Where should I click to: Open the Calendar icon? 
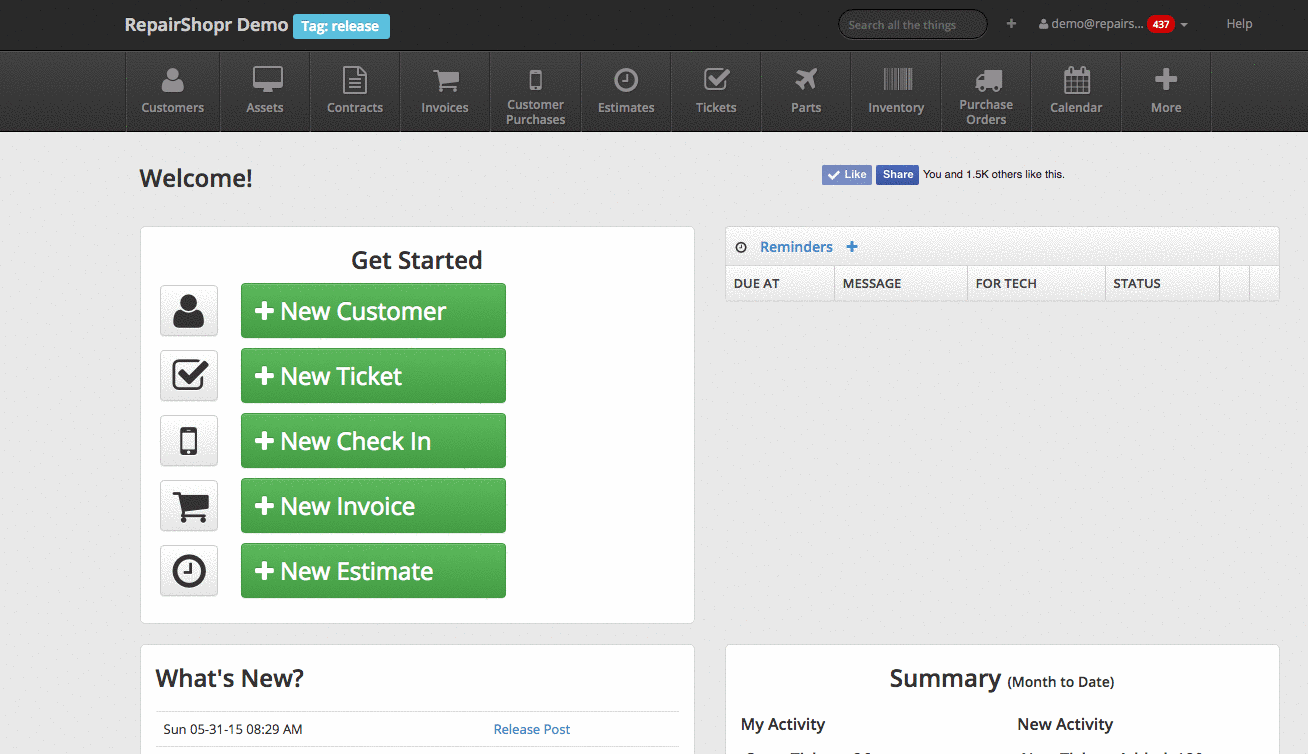1076,80
